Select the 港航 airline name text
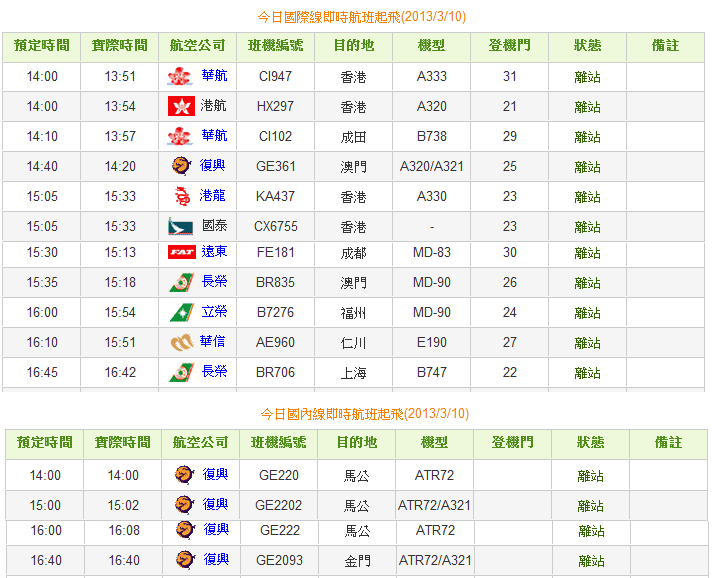This screenshot has width=717, height=578. [x=213, y=106]
